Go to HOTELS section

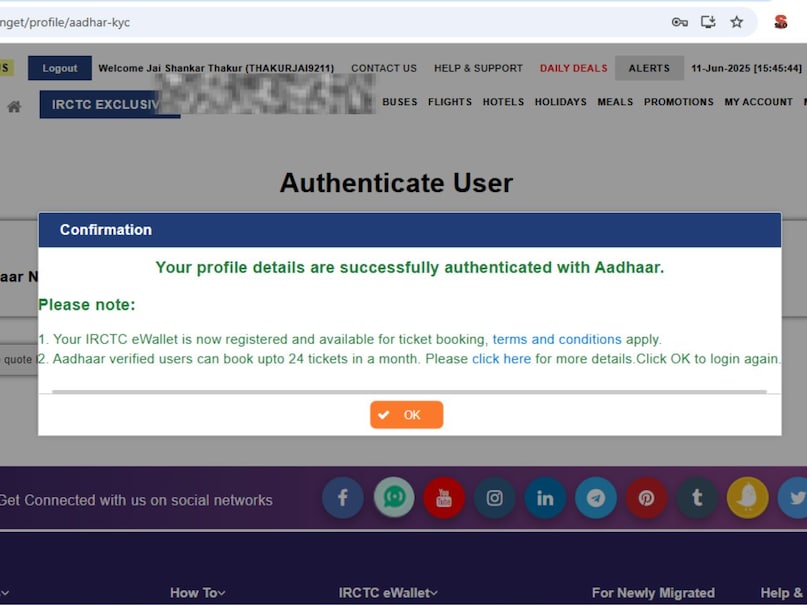click(x=503, y=102)
